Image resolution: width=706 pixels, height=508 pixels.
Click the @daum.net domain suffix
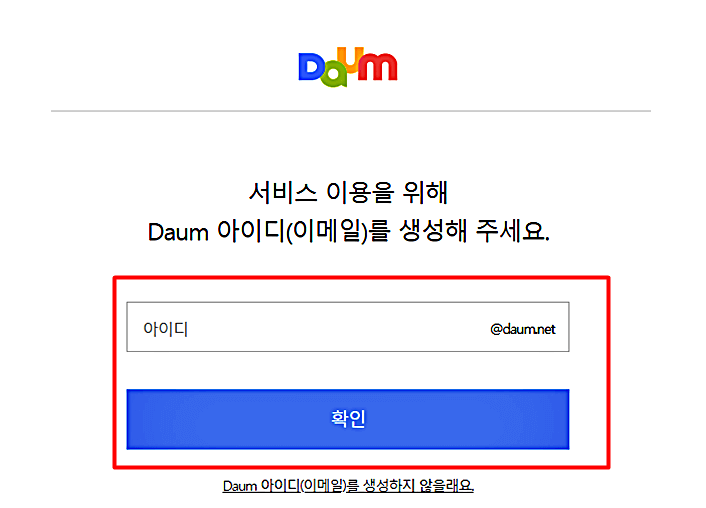pos(523,329)
